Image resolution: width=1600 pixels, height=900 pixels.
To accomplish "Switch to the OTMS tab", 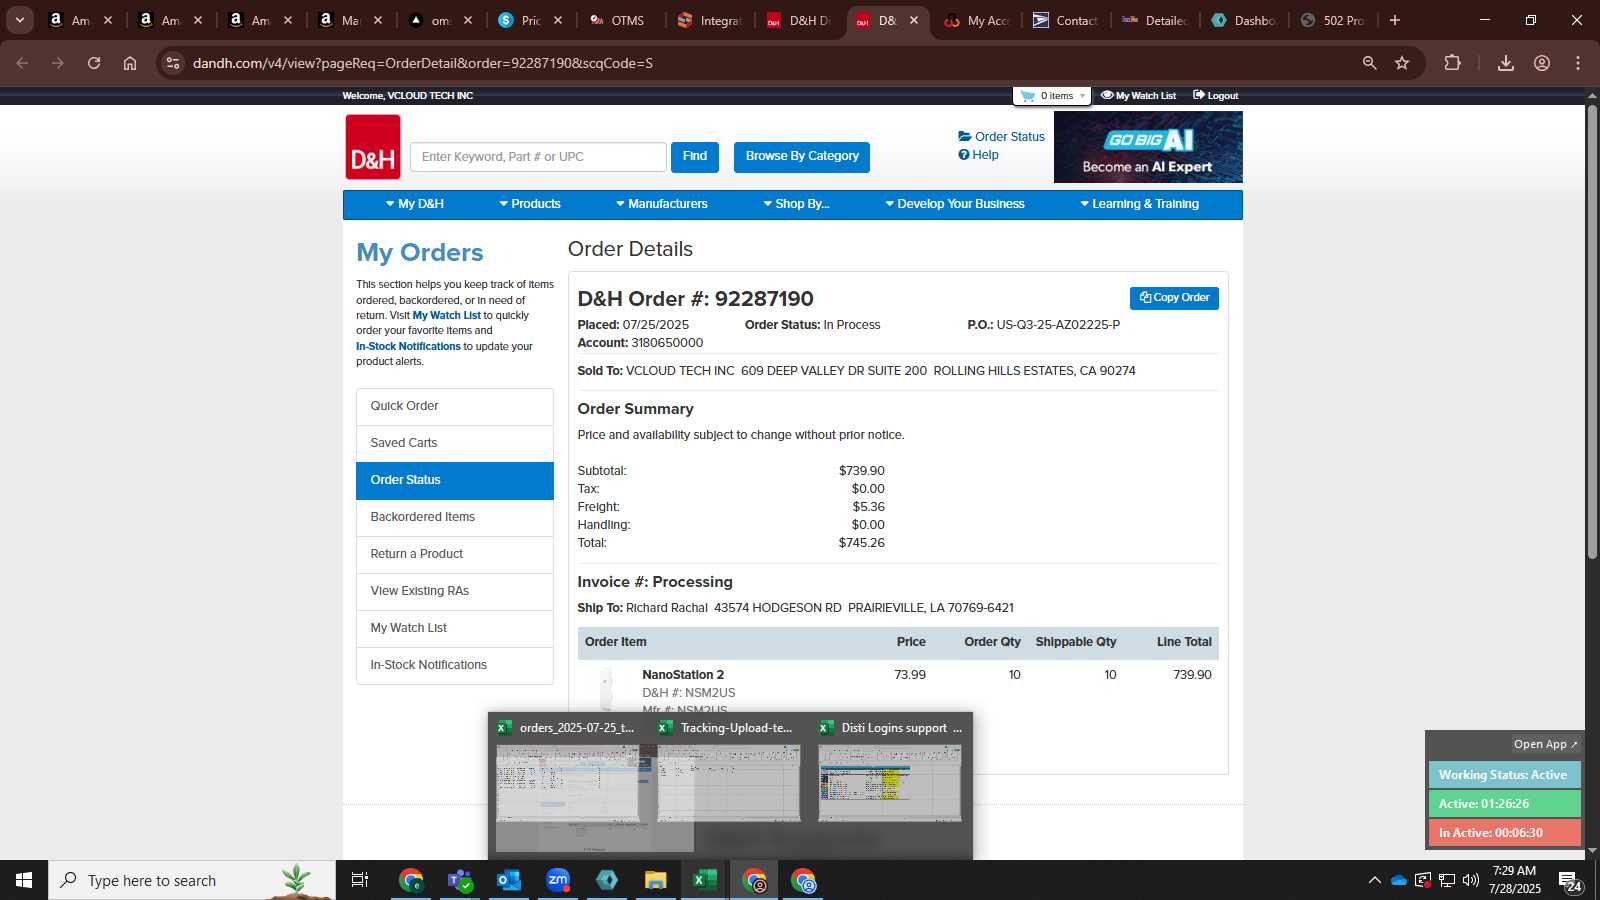I will click(618, 20).
